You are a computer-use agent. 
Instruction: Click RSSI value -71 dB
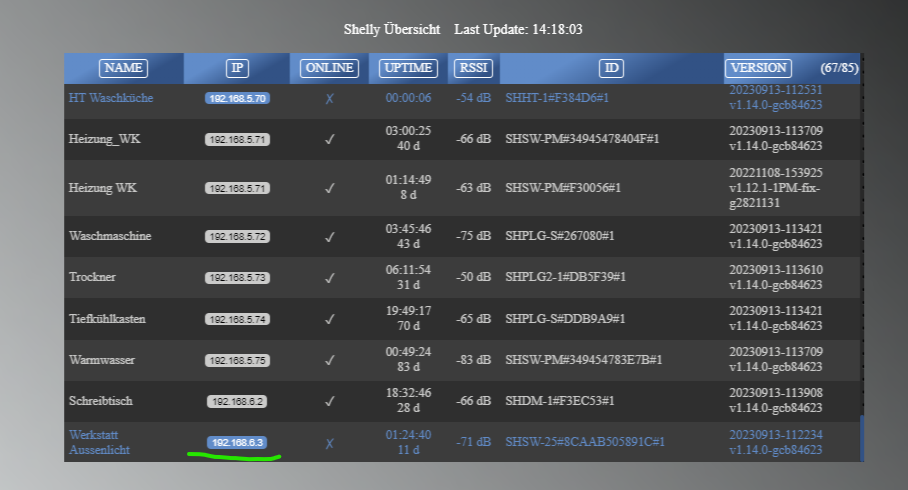coord(473,442)
